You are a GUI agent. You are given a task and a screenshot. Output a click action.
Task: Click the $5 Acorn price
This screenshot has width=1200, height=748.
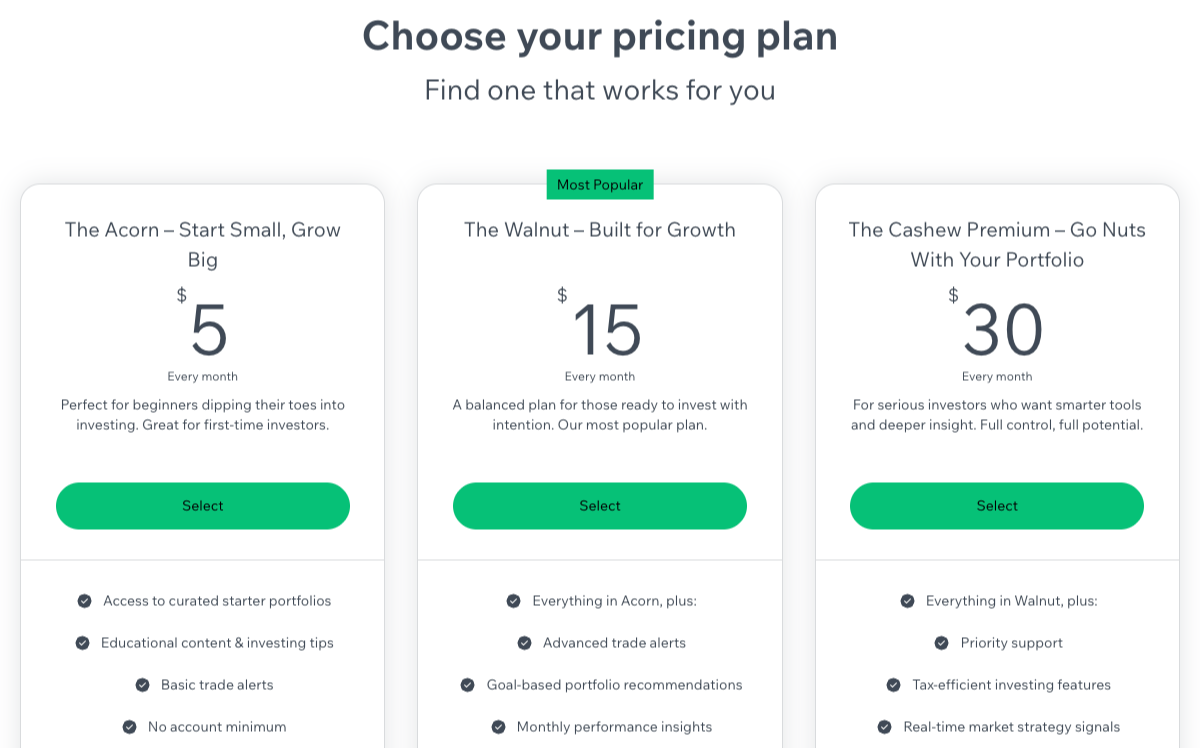(x=209, y=330)
